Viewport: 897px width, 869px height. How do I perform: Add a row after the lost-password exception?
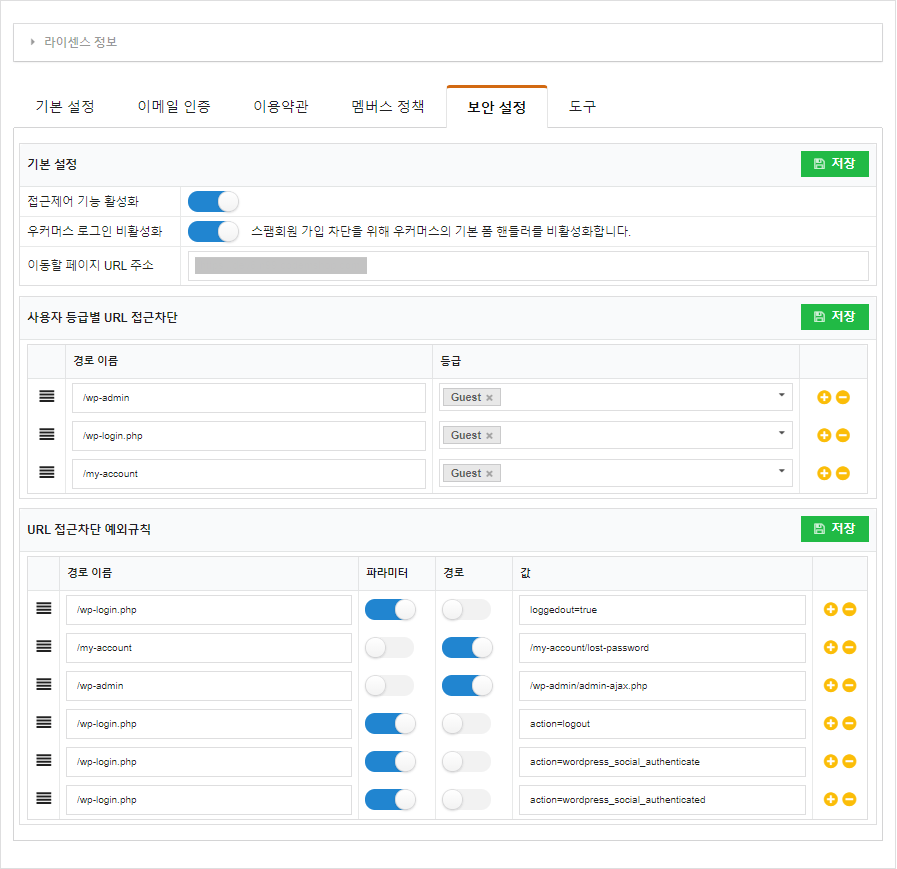[x=831, y=647]
